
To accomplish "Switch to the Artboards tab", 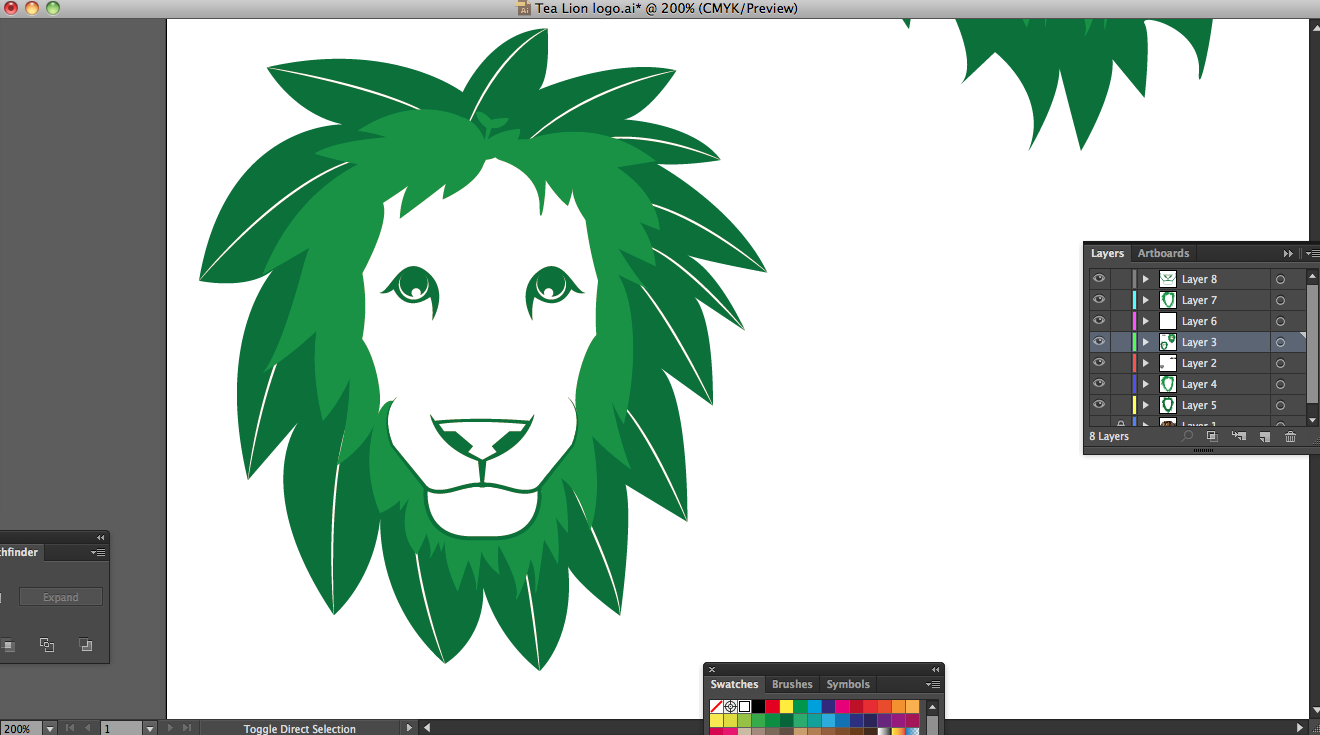I will click(1163, 254).
